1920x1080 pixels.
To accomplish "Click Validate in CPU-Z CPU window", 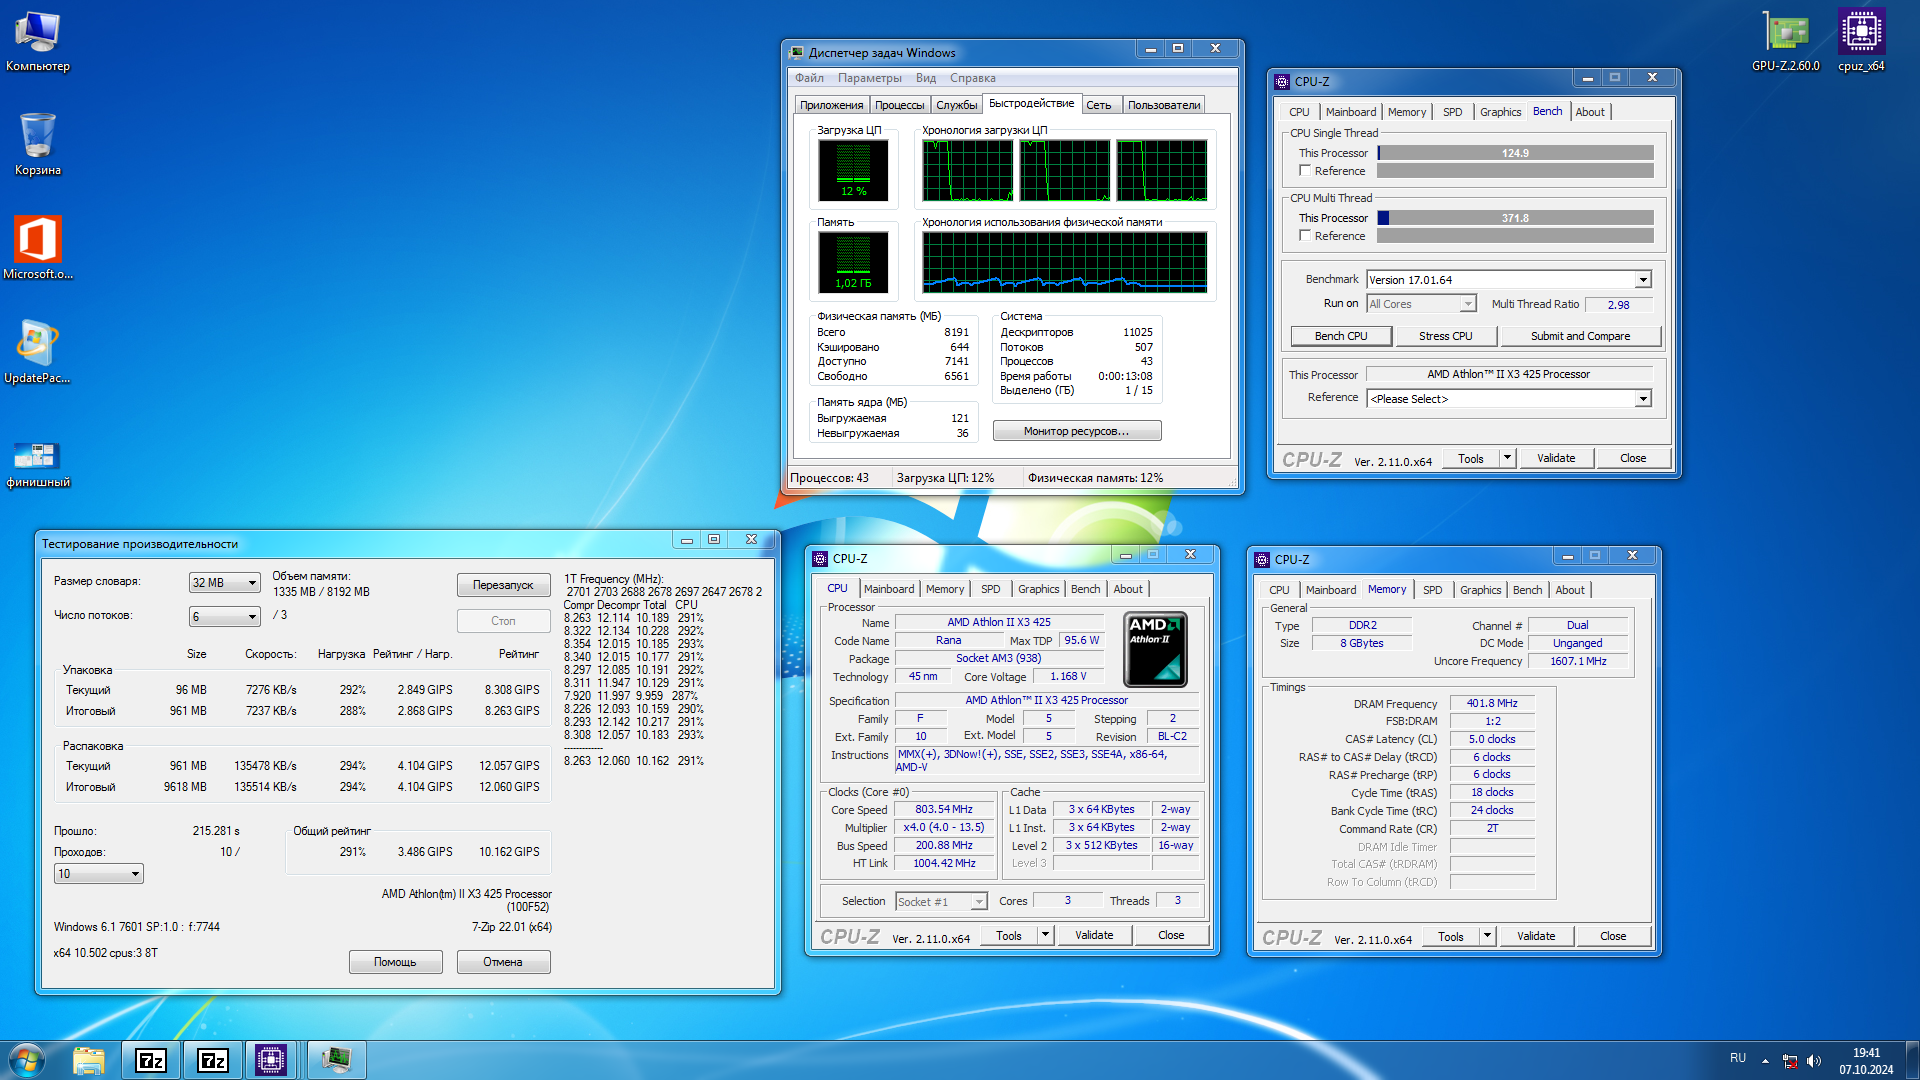I will click(x=1094, y=935).
